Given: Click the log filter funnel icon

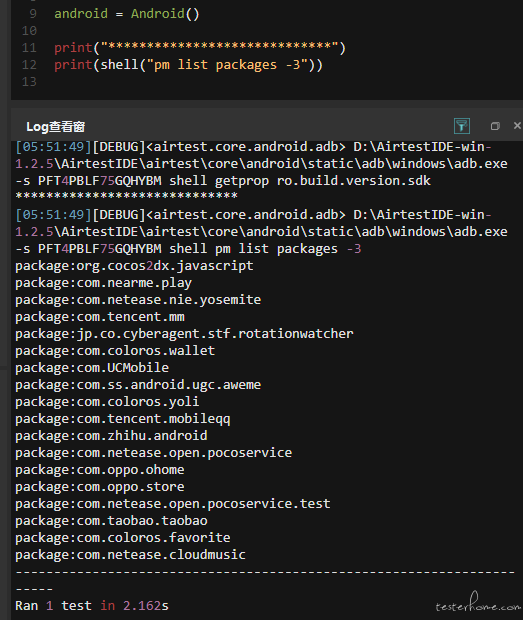Looking at the screenshot, I should [461, 126].
